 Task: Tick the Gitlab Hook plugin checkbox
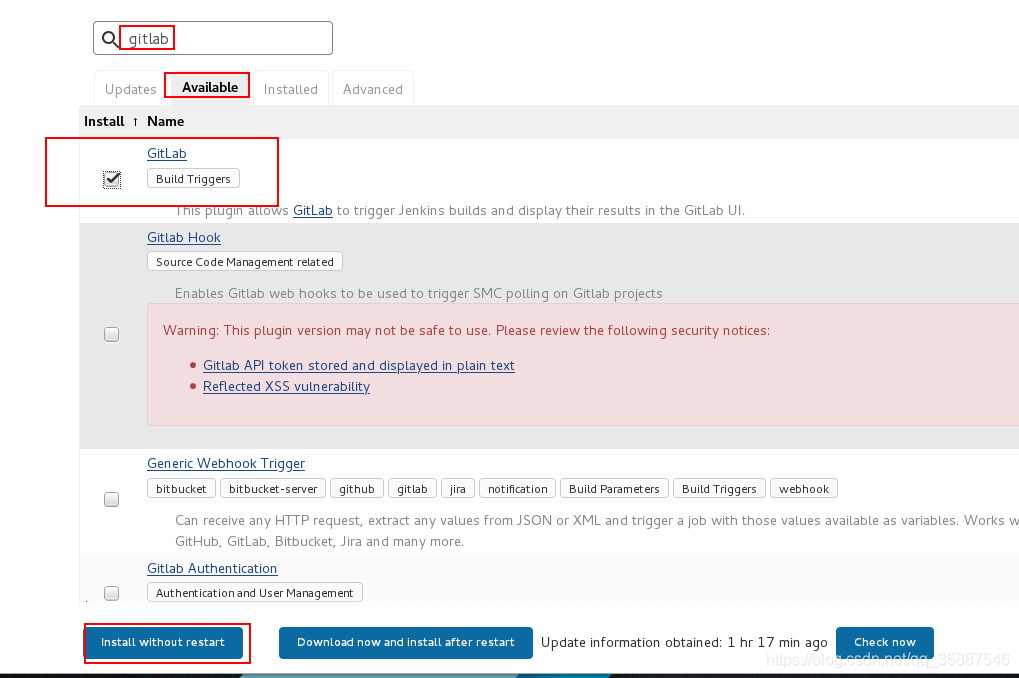112,334
